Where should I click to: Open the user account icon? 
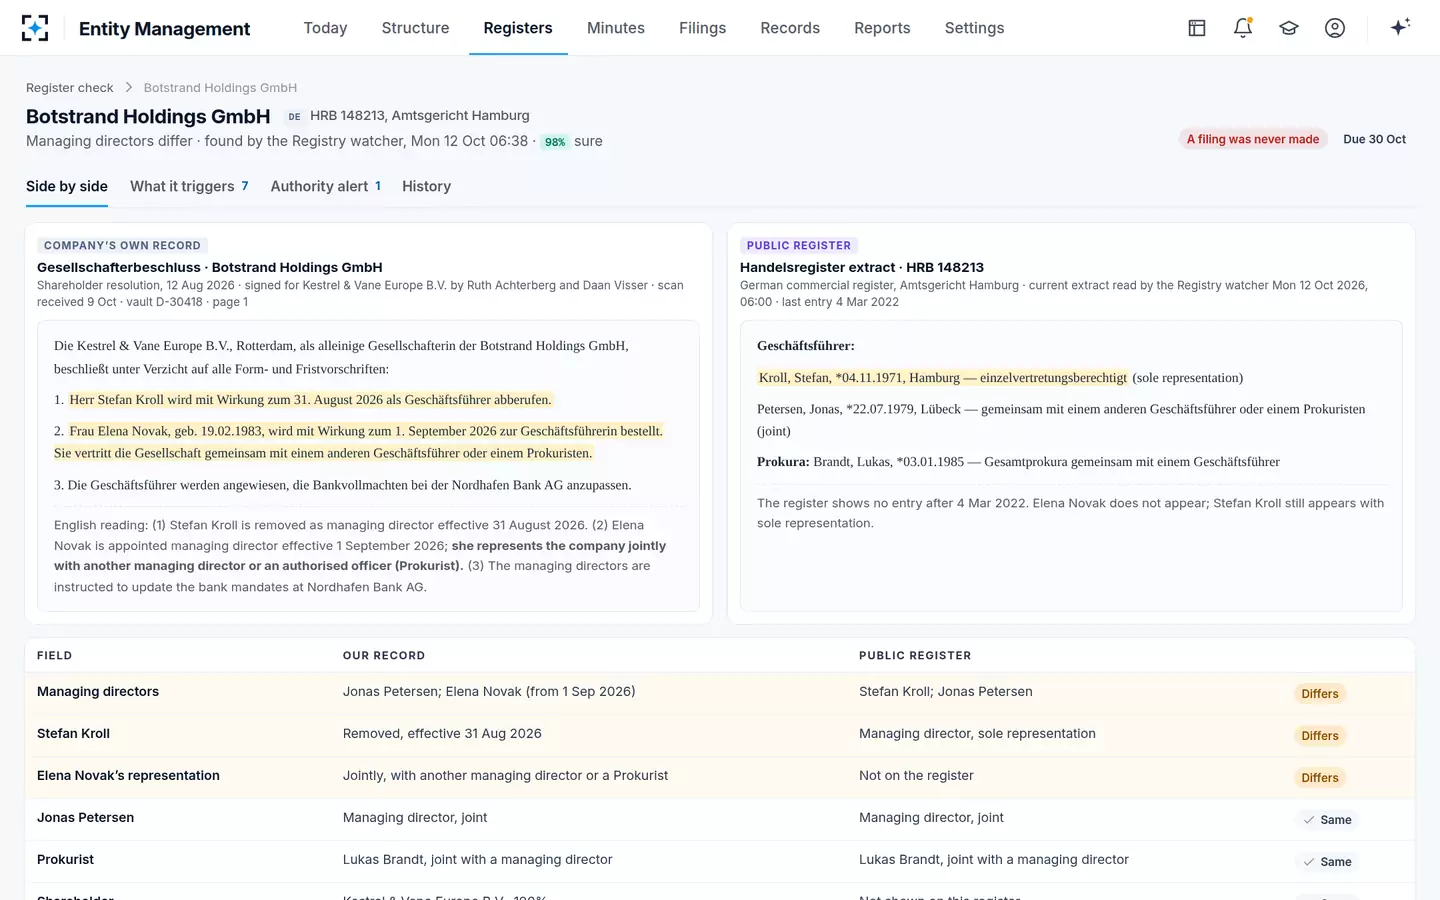click(1335, 28)
